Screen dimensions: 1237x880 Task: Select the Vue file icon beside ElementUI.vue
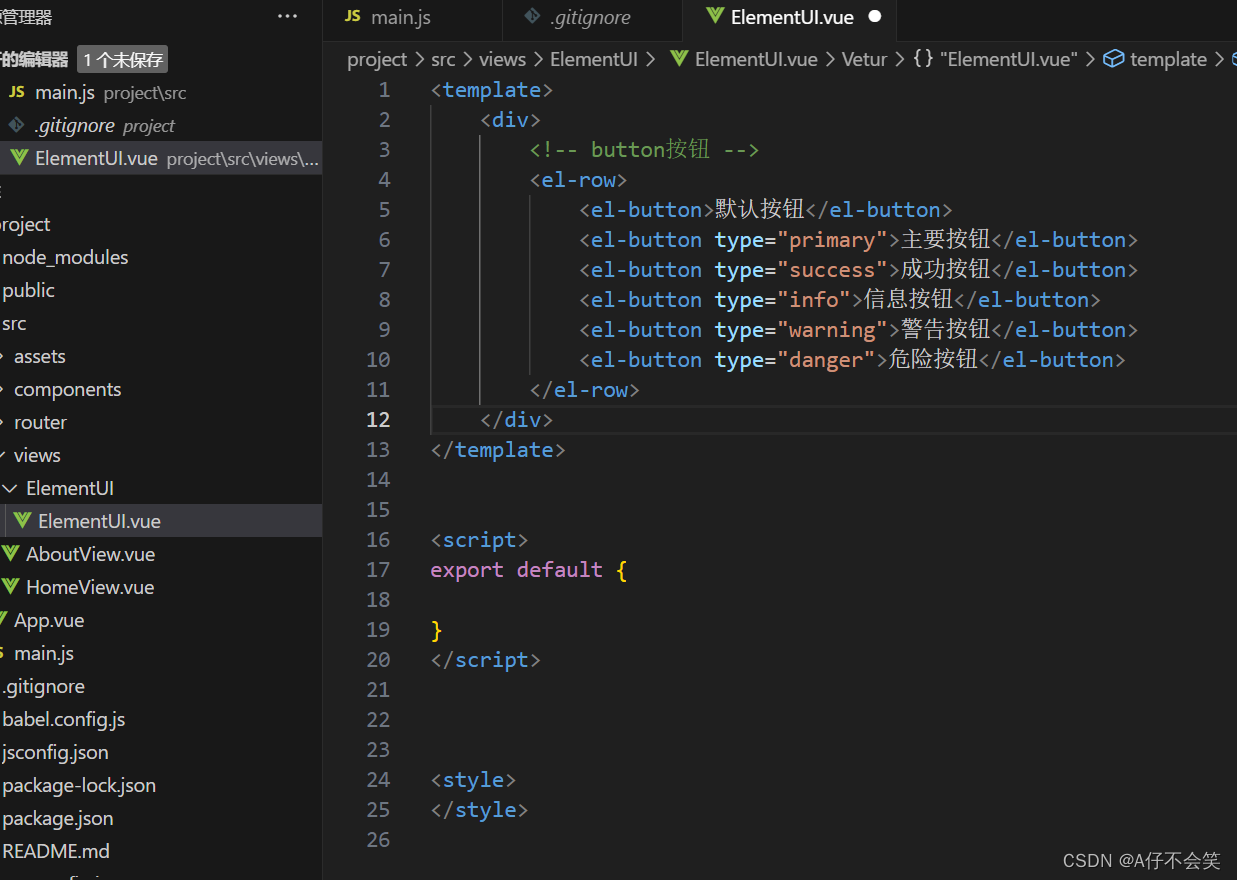(22, 520)
